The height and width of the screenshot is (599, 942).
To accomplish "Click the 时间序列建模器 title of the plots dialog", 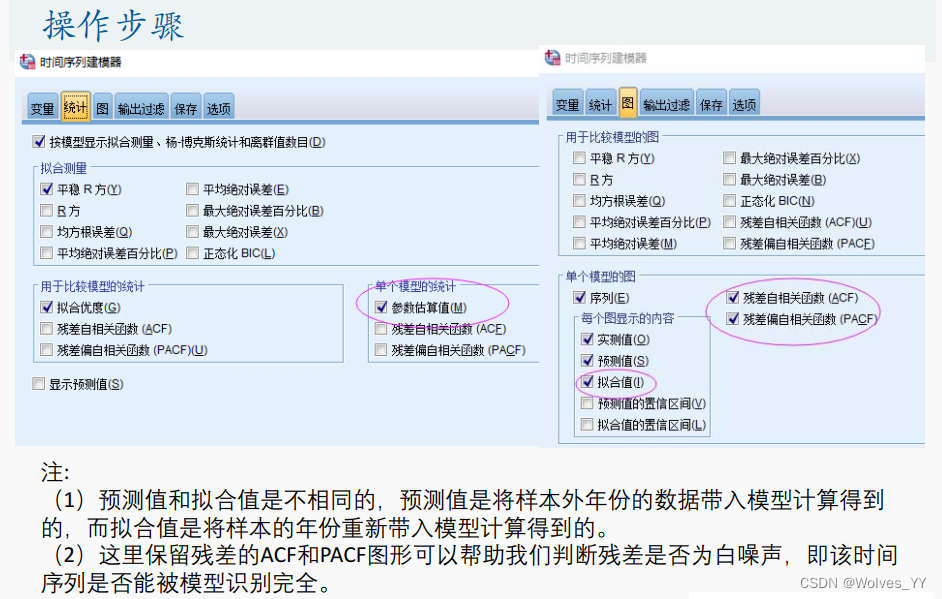I will point(606,58).
